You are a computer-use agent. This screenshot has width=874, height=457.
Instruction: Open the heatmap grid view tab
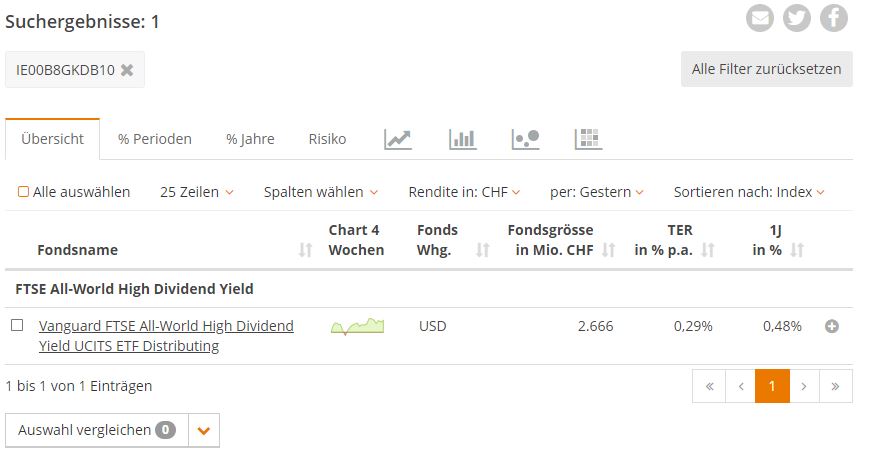click(589, 139)
